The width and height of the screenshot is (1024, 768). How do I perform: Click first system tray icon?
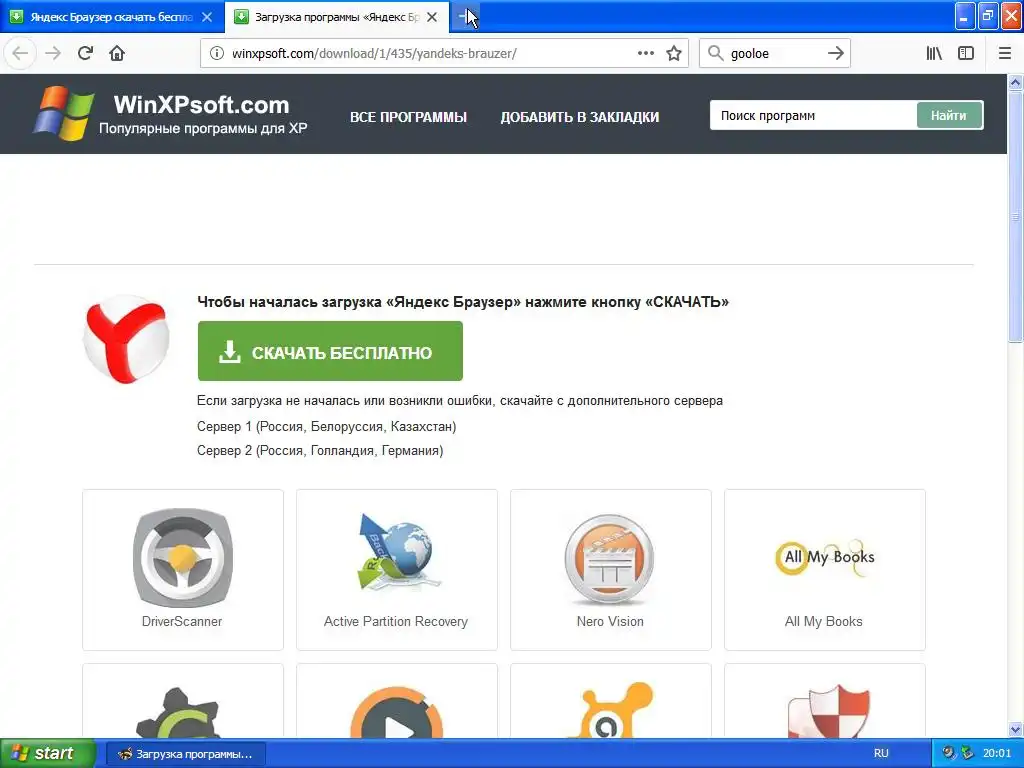(949, 754)
